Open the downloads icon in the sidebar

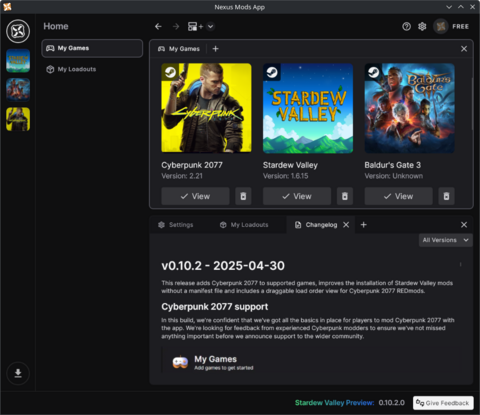[18, 373]
